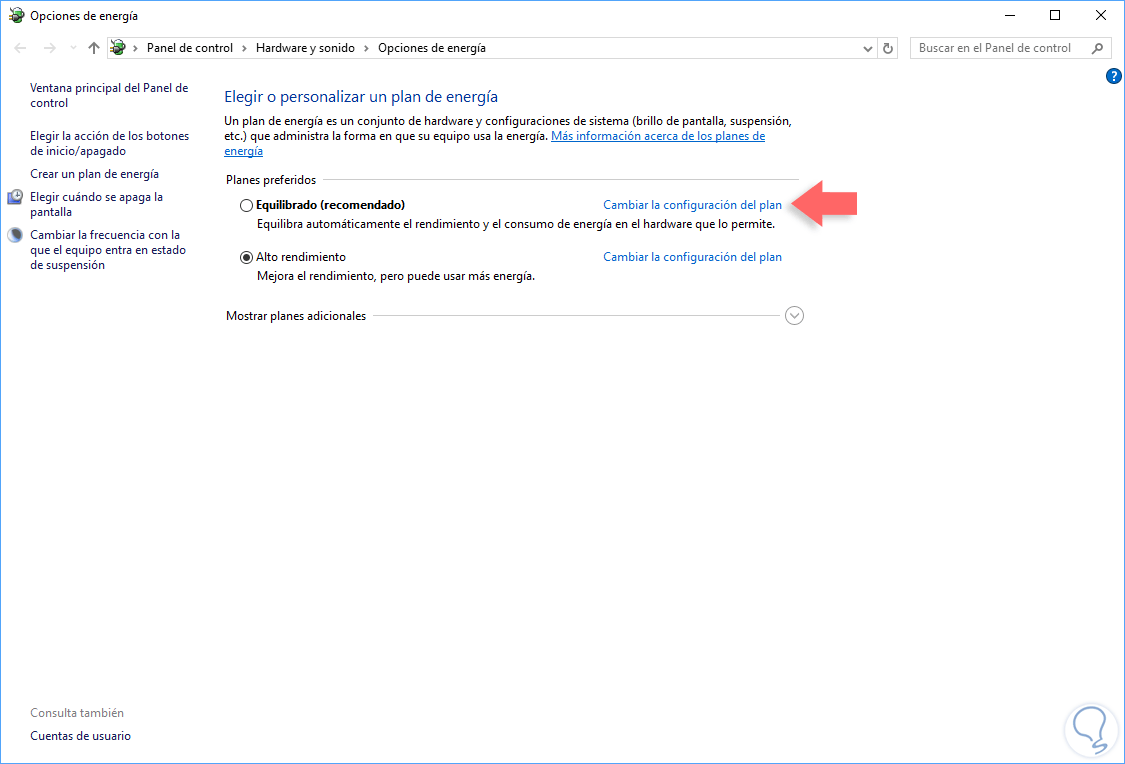Select the Alto rendimiento radio button
This screenshot has height=764, width=1125.
pos(246,257)
